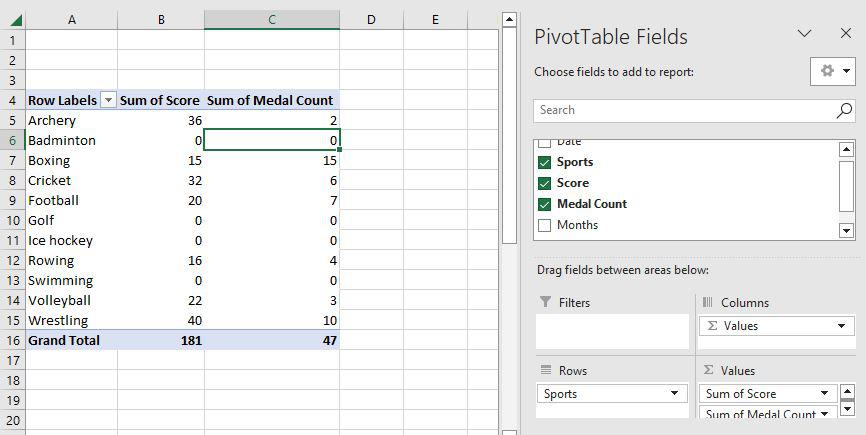This screenshot has height=435, width=866.
Task: Check the Months field checkbox
Action: pos(544,225)
